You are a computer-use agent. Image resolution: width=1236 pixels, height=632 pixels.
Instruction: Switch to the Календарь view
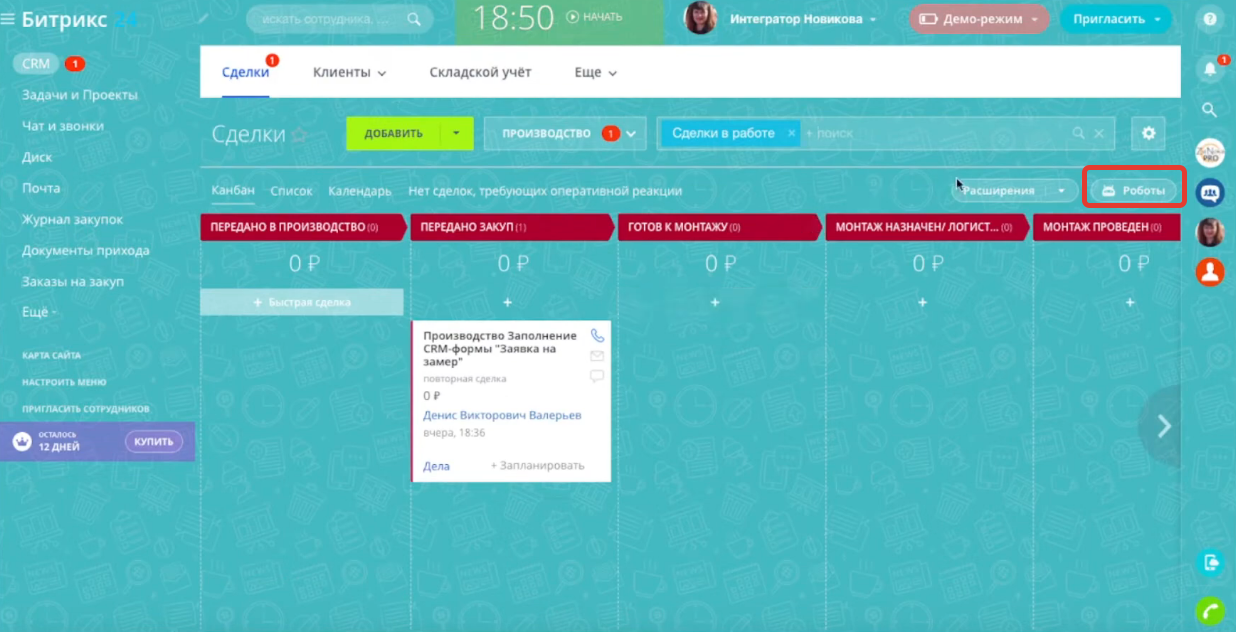click(360, 190)
